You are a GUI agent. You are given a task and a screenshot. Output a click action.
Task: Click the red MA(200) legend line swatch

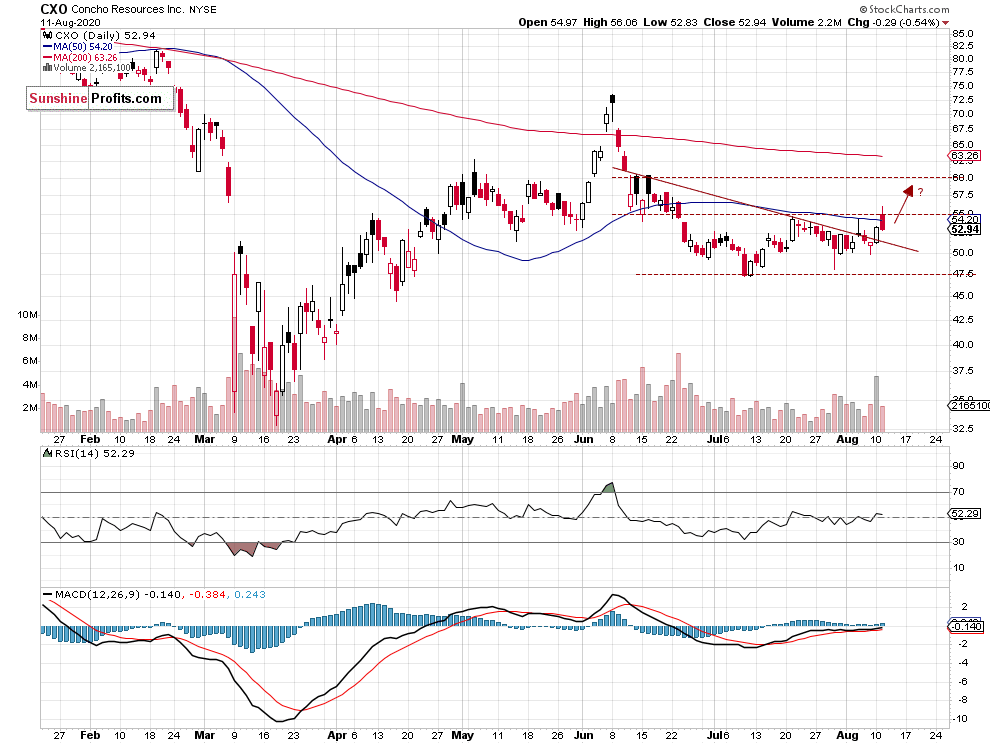(x=47, y=57)
